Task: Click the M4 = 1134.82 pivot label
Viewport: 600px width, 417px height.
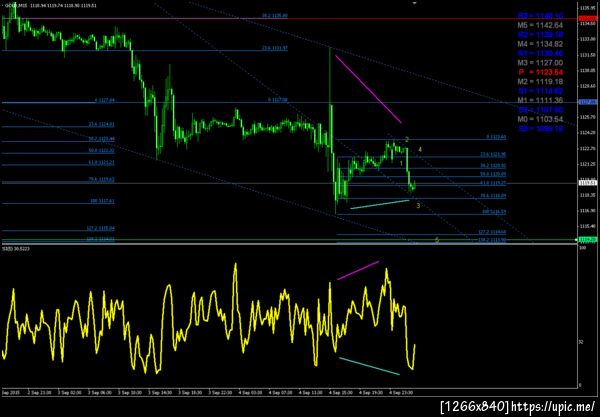Action: click(540, 44)
